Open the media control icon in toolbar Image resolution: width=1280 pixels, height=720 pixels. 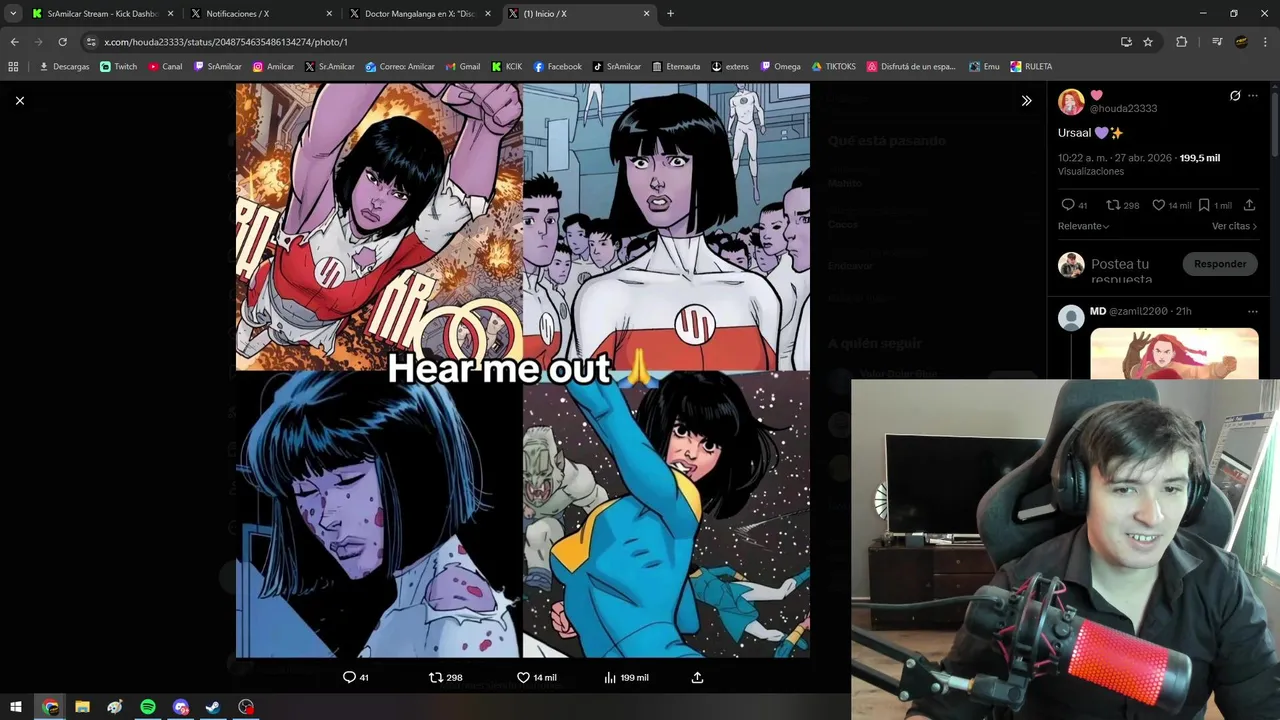pos(1217,42)
